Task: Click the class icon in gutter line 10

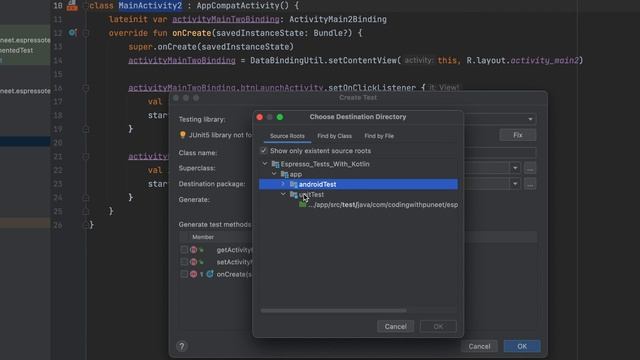Action: coord(72,6)
